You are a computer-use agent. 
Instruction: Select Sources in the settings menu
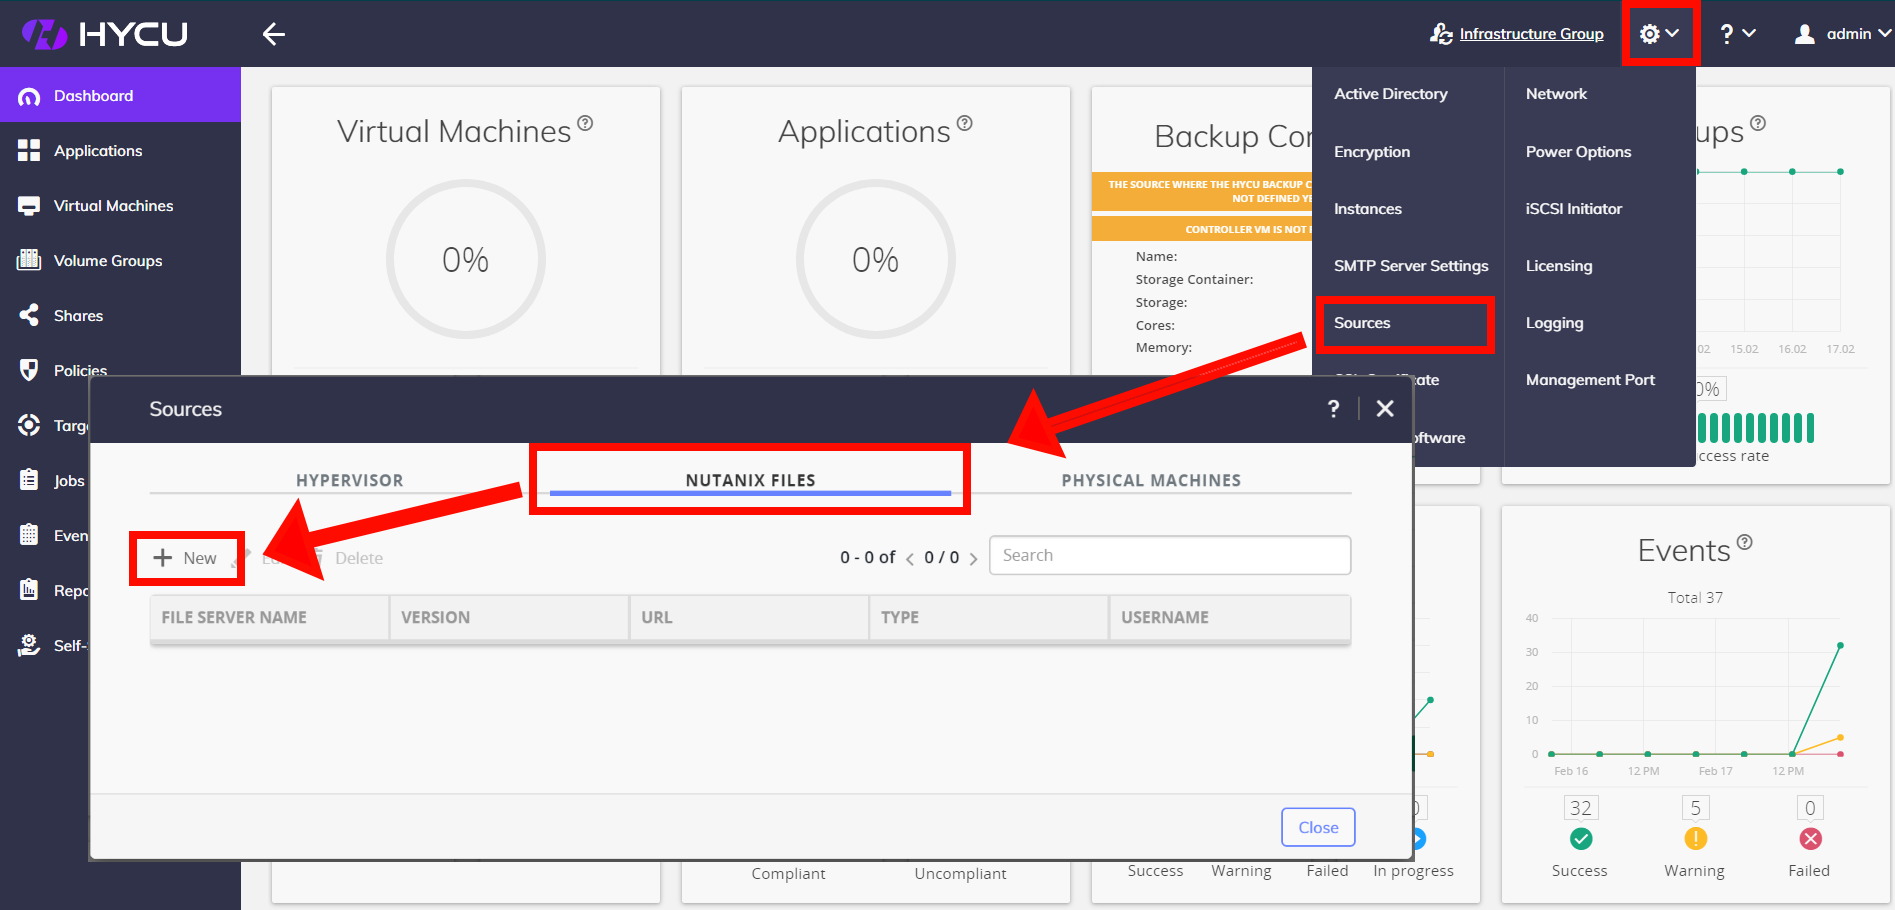tap(1362, 323)
